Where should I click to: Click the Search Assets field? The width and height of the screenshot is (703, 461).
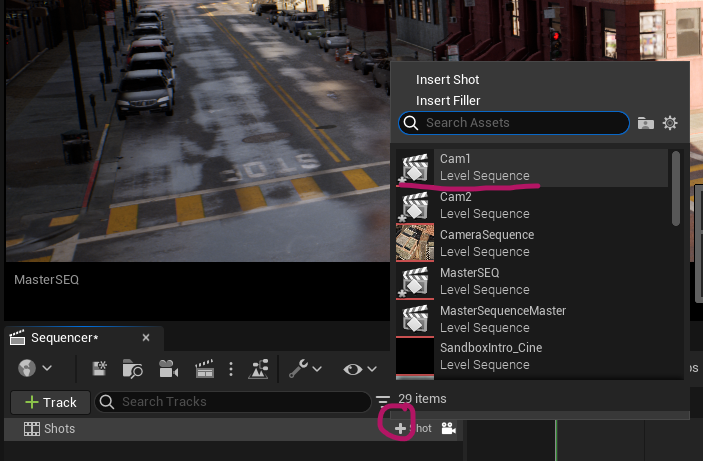[x=514, y=123]
